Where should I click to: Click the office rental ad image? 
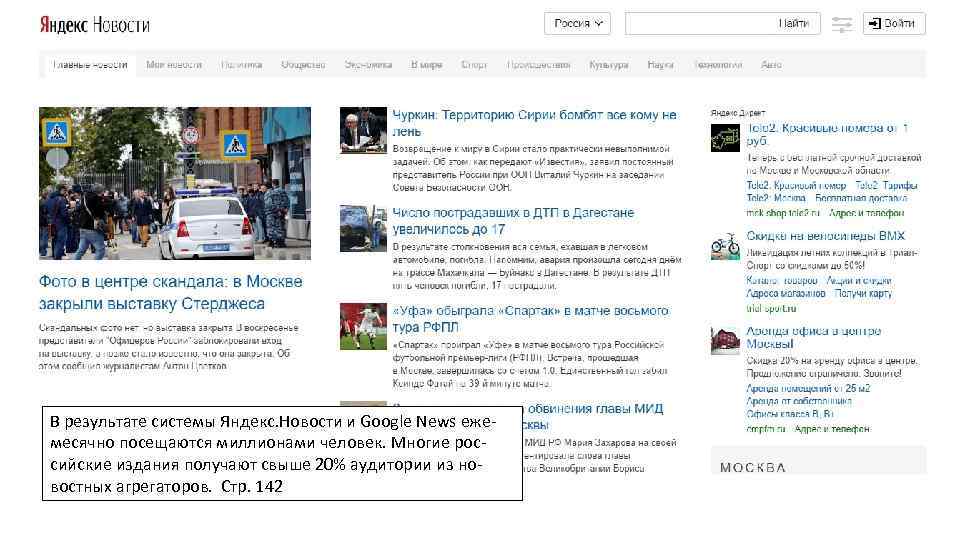tap(725, 341)
